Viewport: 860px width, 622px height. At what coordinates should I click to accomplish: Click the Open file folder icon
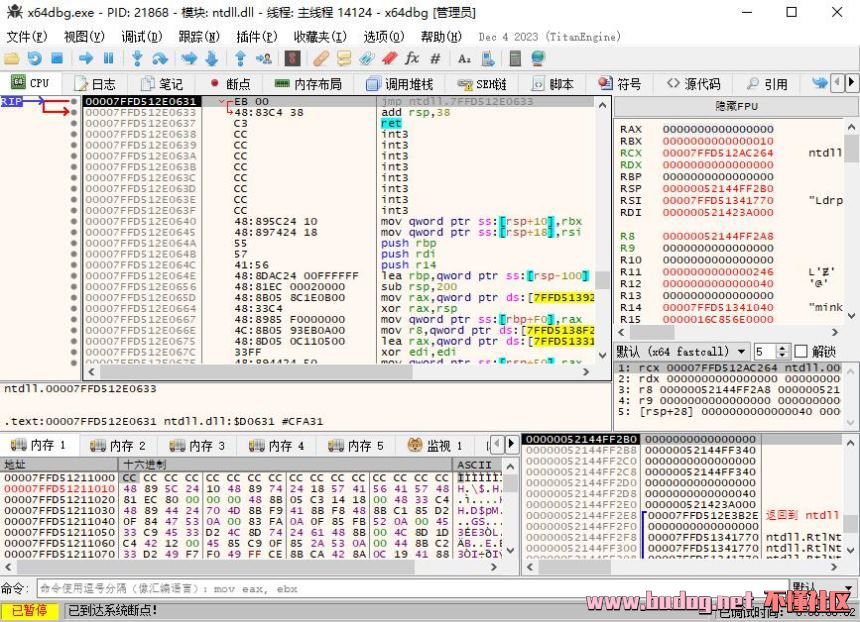click(x=12, y=59)
